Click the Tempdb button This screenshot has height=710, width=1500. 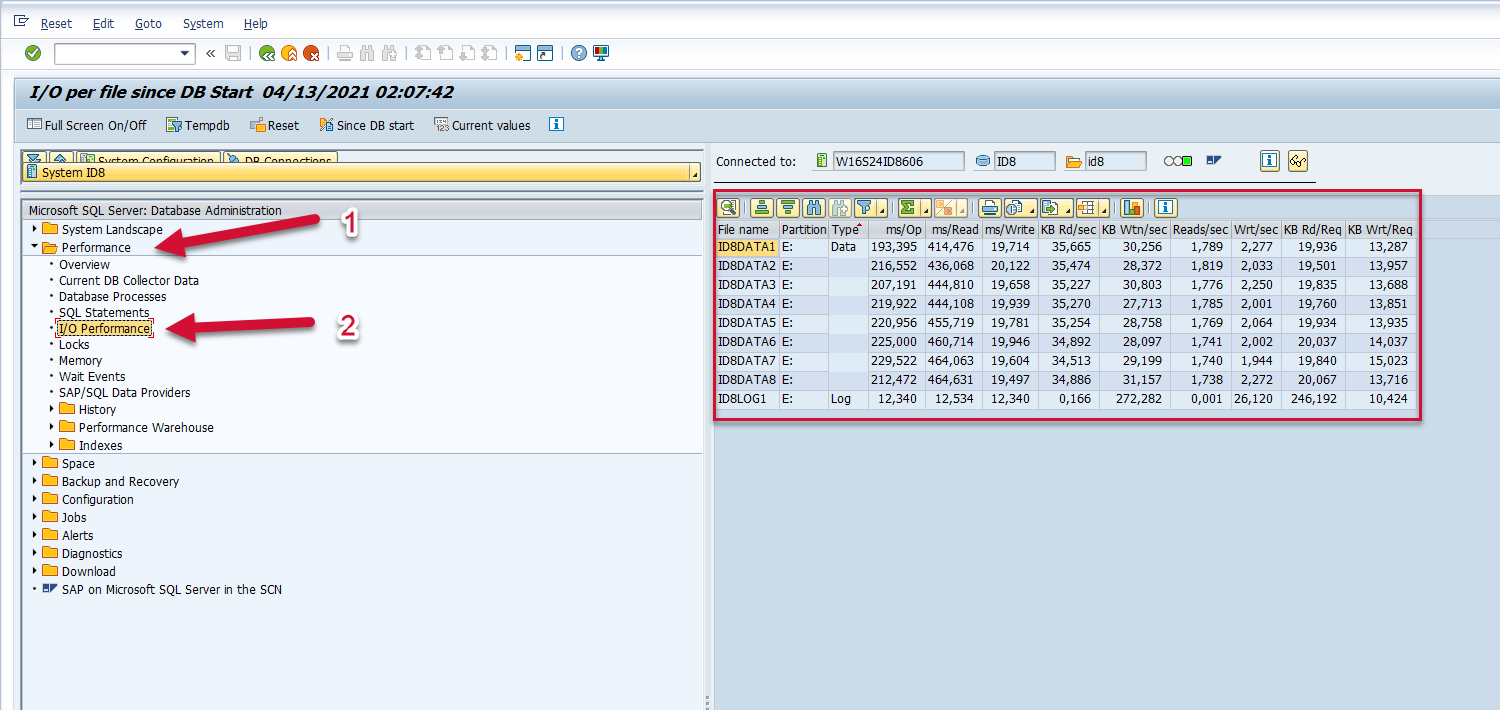click(197, 125)
